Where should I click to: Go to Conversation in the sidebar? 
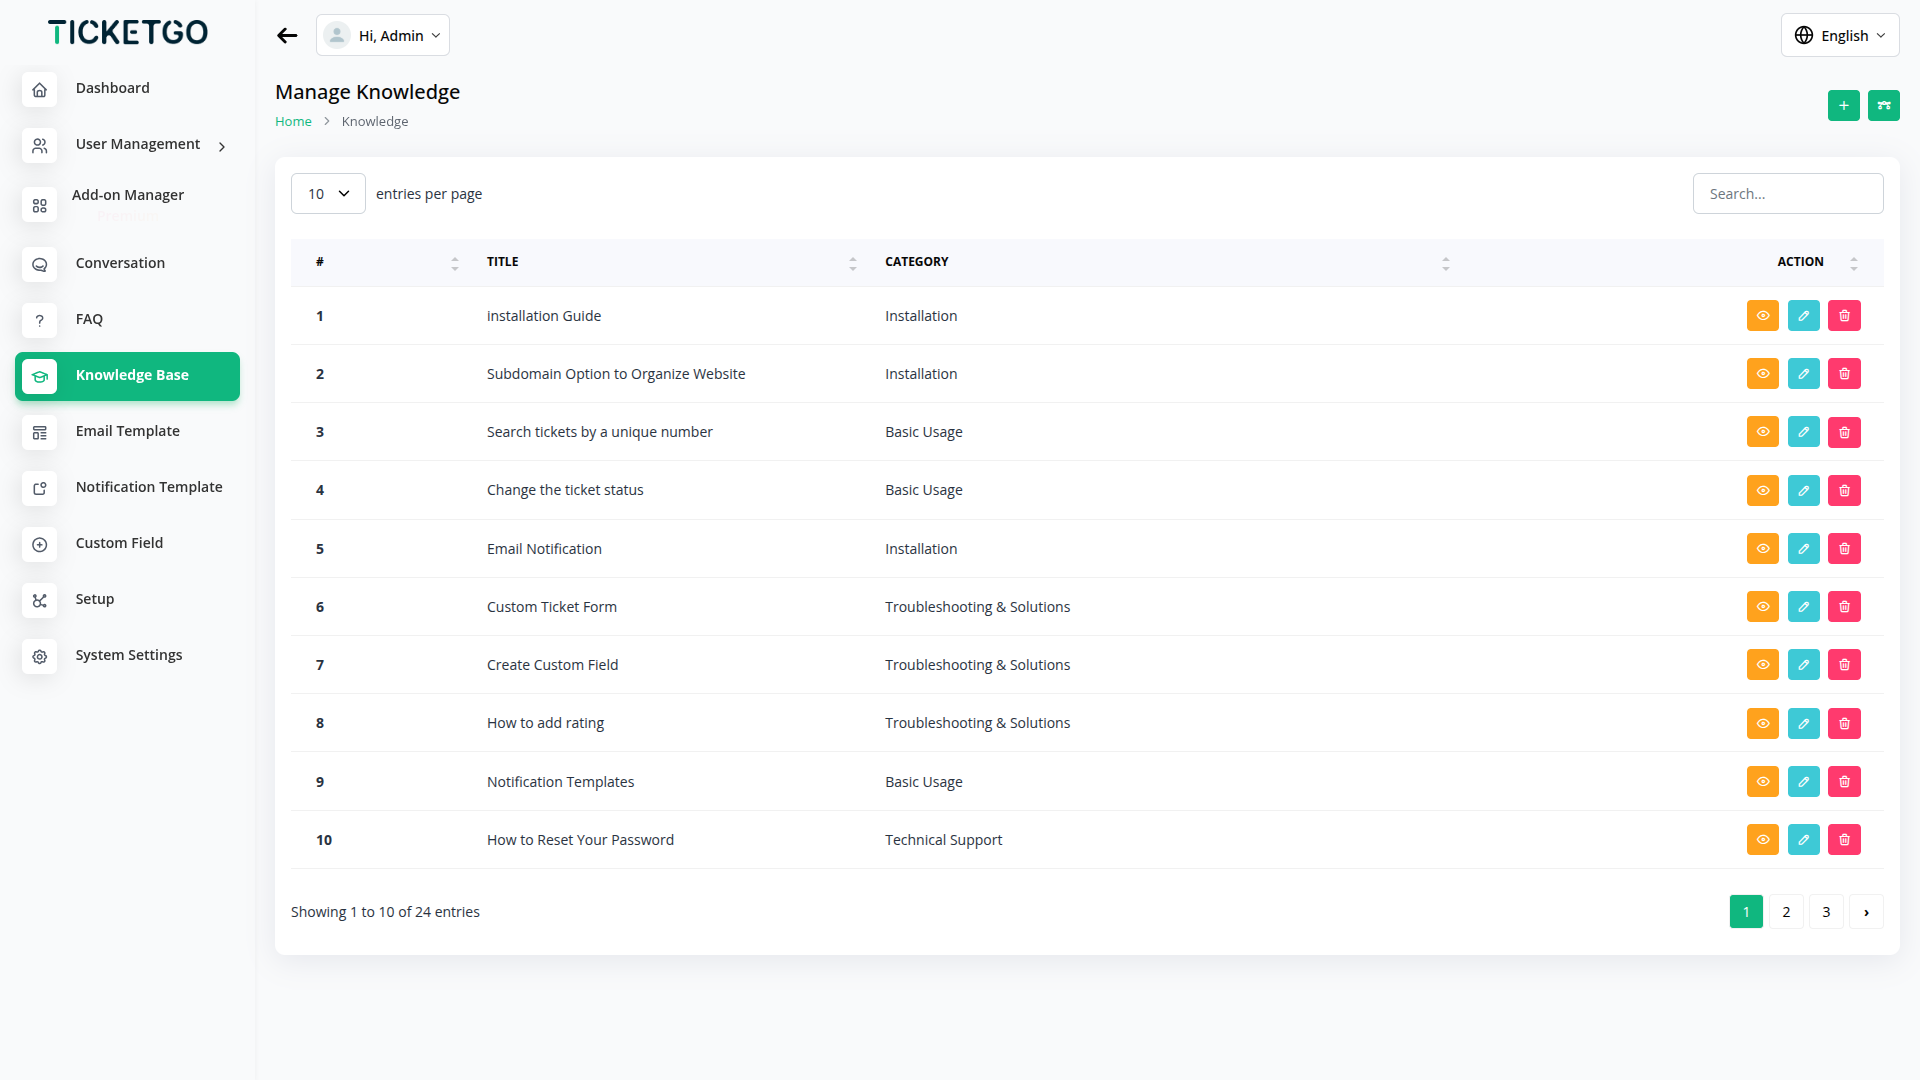[120, 263]
